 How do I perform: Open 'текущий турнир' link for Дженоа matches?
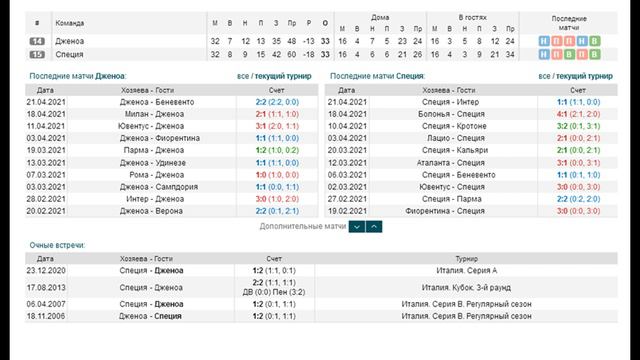pyautogui.click(x=283, y=76)
